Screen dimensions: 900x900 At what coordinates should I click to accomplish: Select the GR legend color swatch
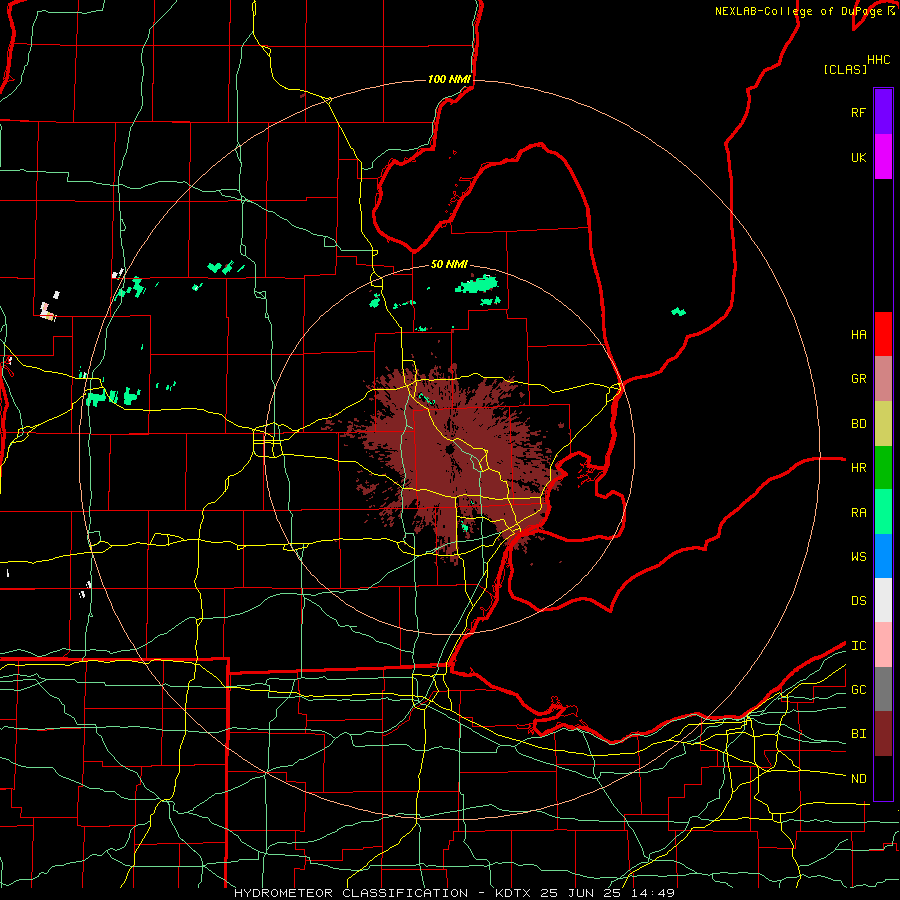point(883,379)
